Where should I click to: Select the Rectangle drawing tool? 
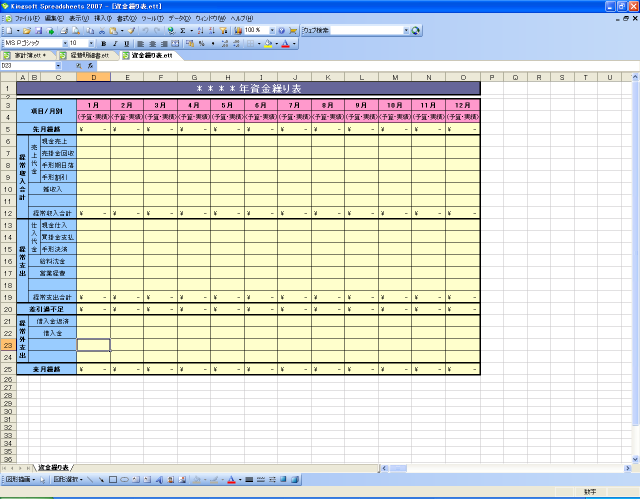pyautogui.click(x=113, y=479)
